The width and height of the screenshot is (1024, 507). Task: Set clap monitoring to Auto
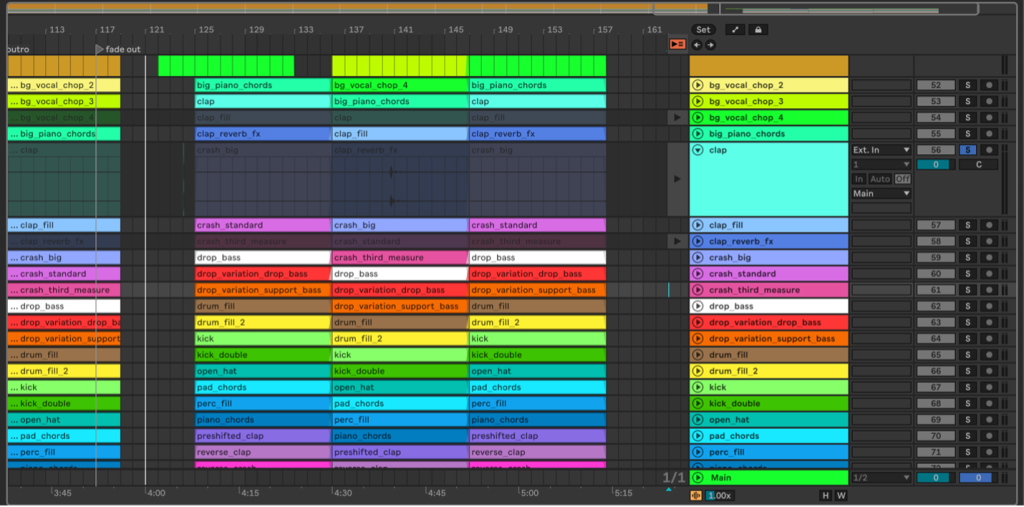(x=880, y=179)
